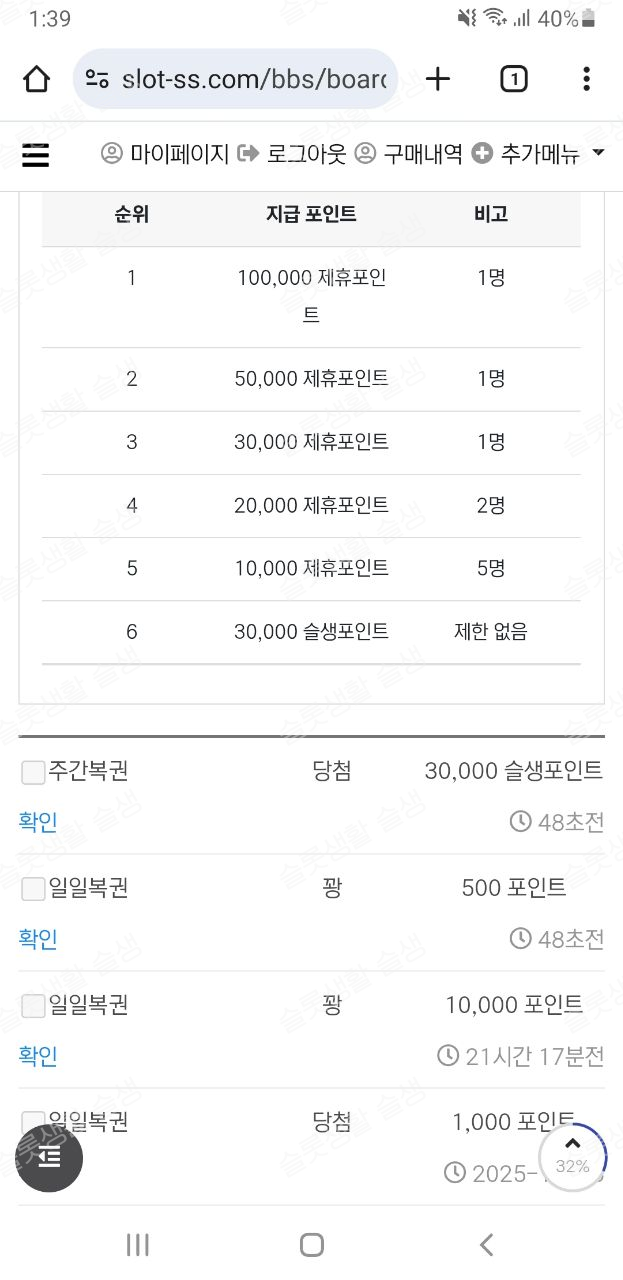Select 로그아웃 in the top menu
Viewport: 623px width, 1280px height.
[x=292, y=154]
